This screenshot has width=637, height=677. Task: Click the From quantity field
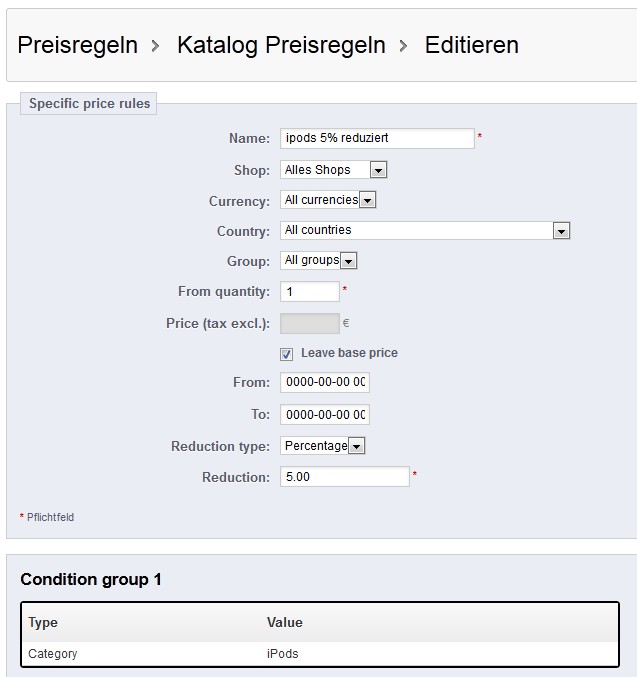pos(310,291)
